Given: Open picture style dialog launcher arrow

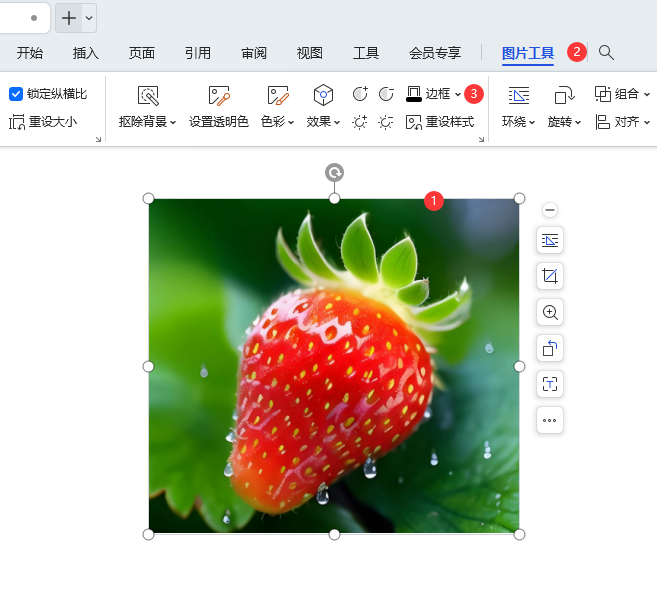Looking at the screenshot, I should [481, 139].
